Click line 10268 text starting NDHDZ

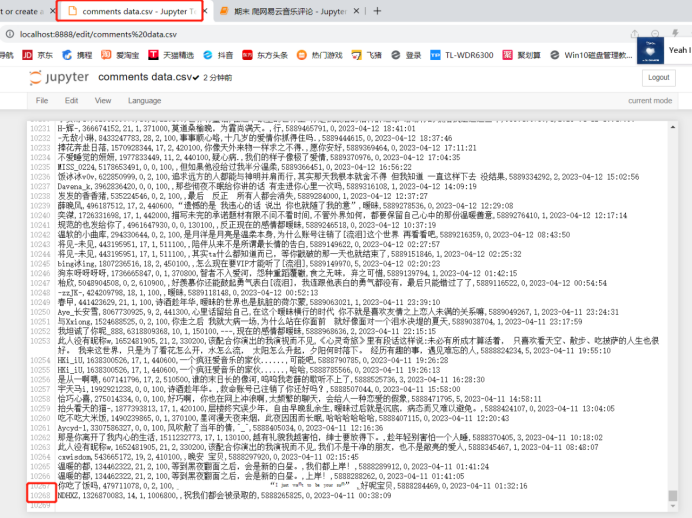(224, 495)
